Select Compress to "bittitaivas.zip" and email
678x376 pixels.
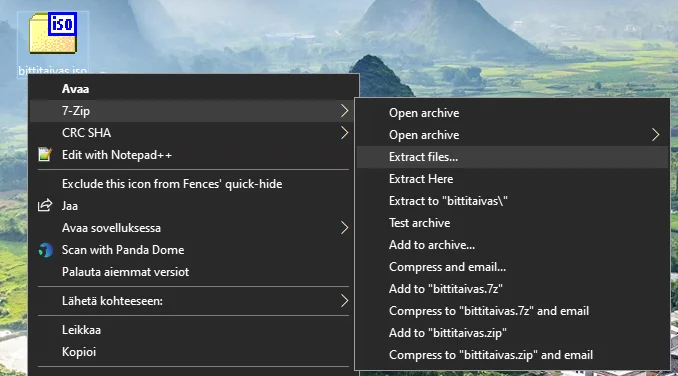[x=512, y=355]
